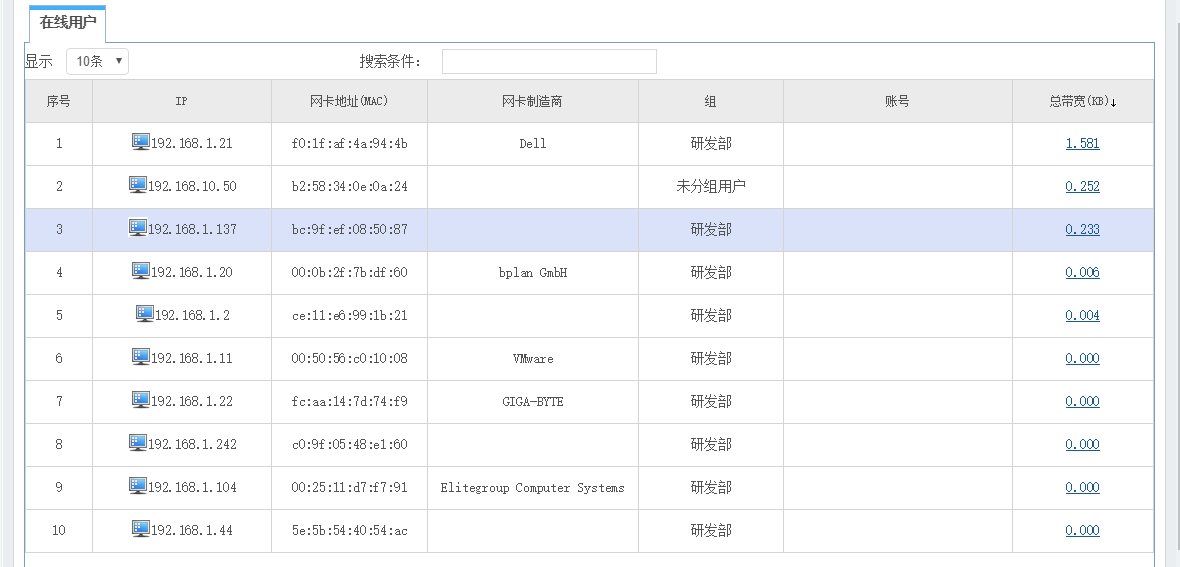The image size is (1180, 567).
Task: Click the computer icon beside 192.168.10.50
Action: click(138, 185)
